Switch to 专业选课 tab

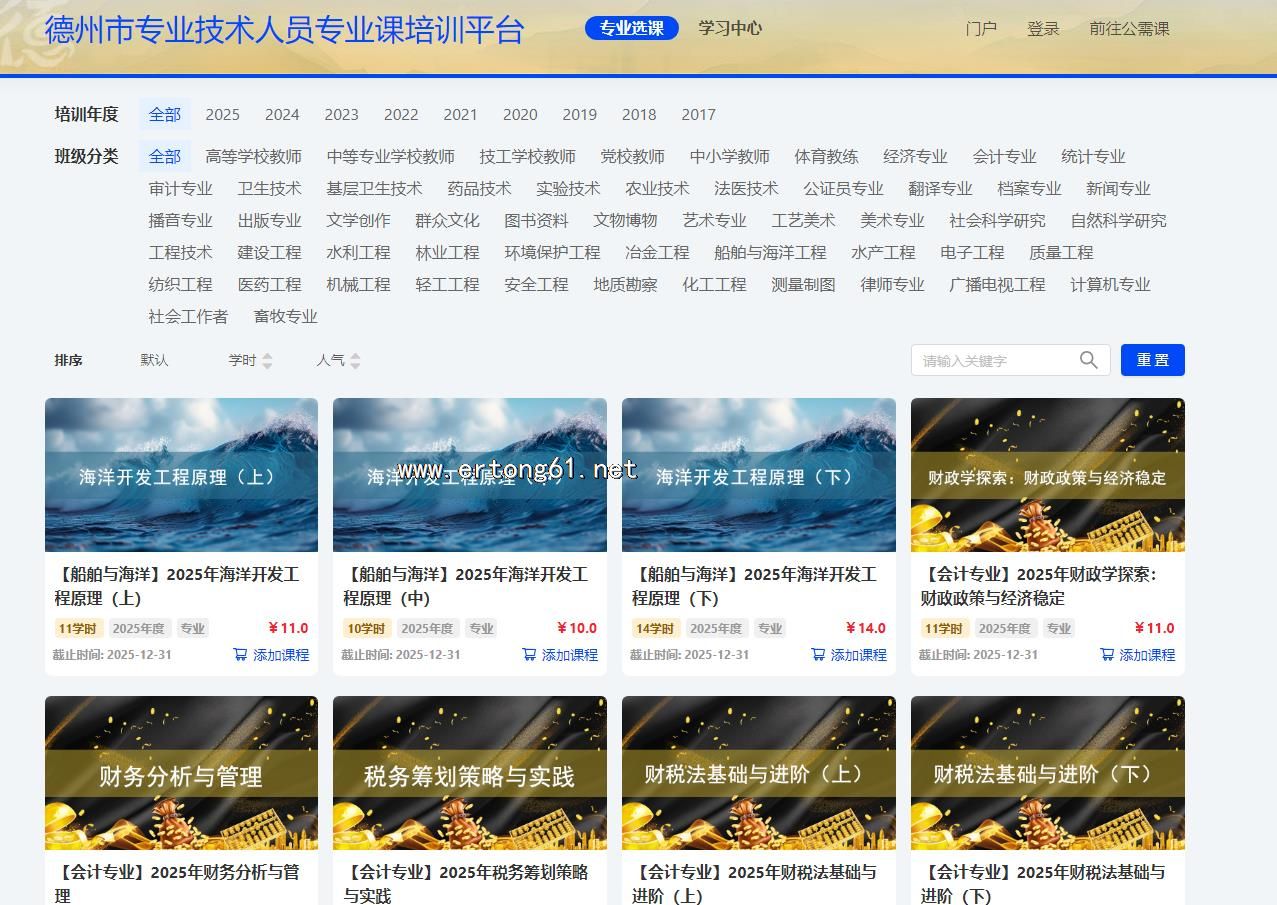point(631,28)
